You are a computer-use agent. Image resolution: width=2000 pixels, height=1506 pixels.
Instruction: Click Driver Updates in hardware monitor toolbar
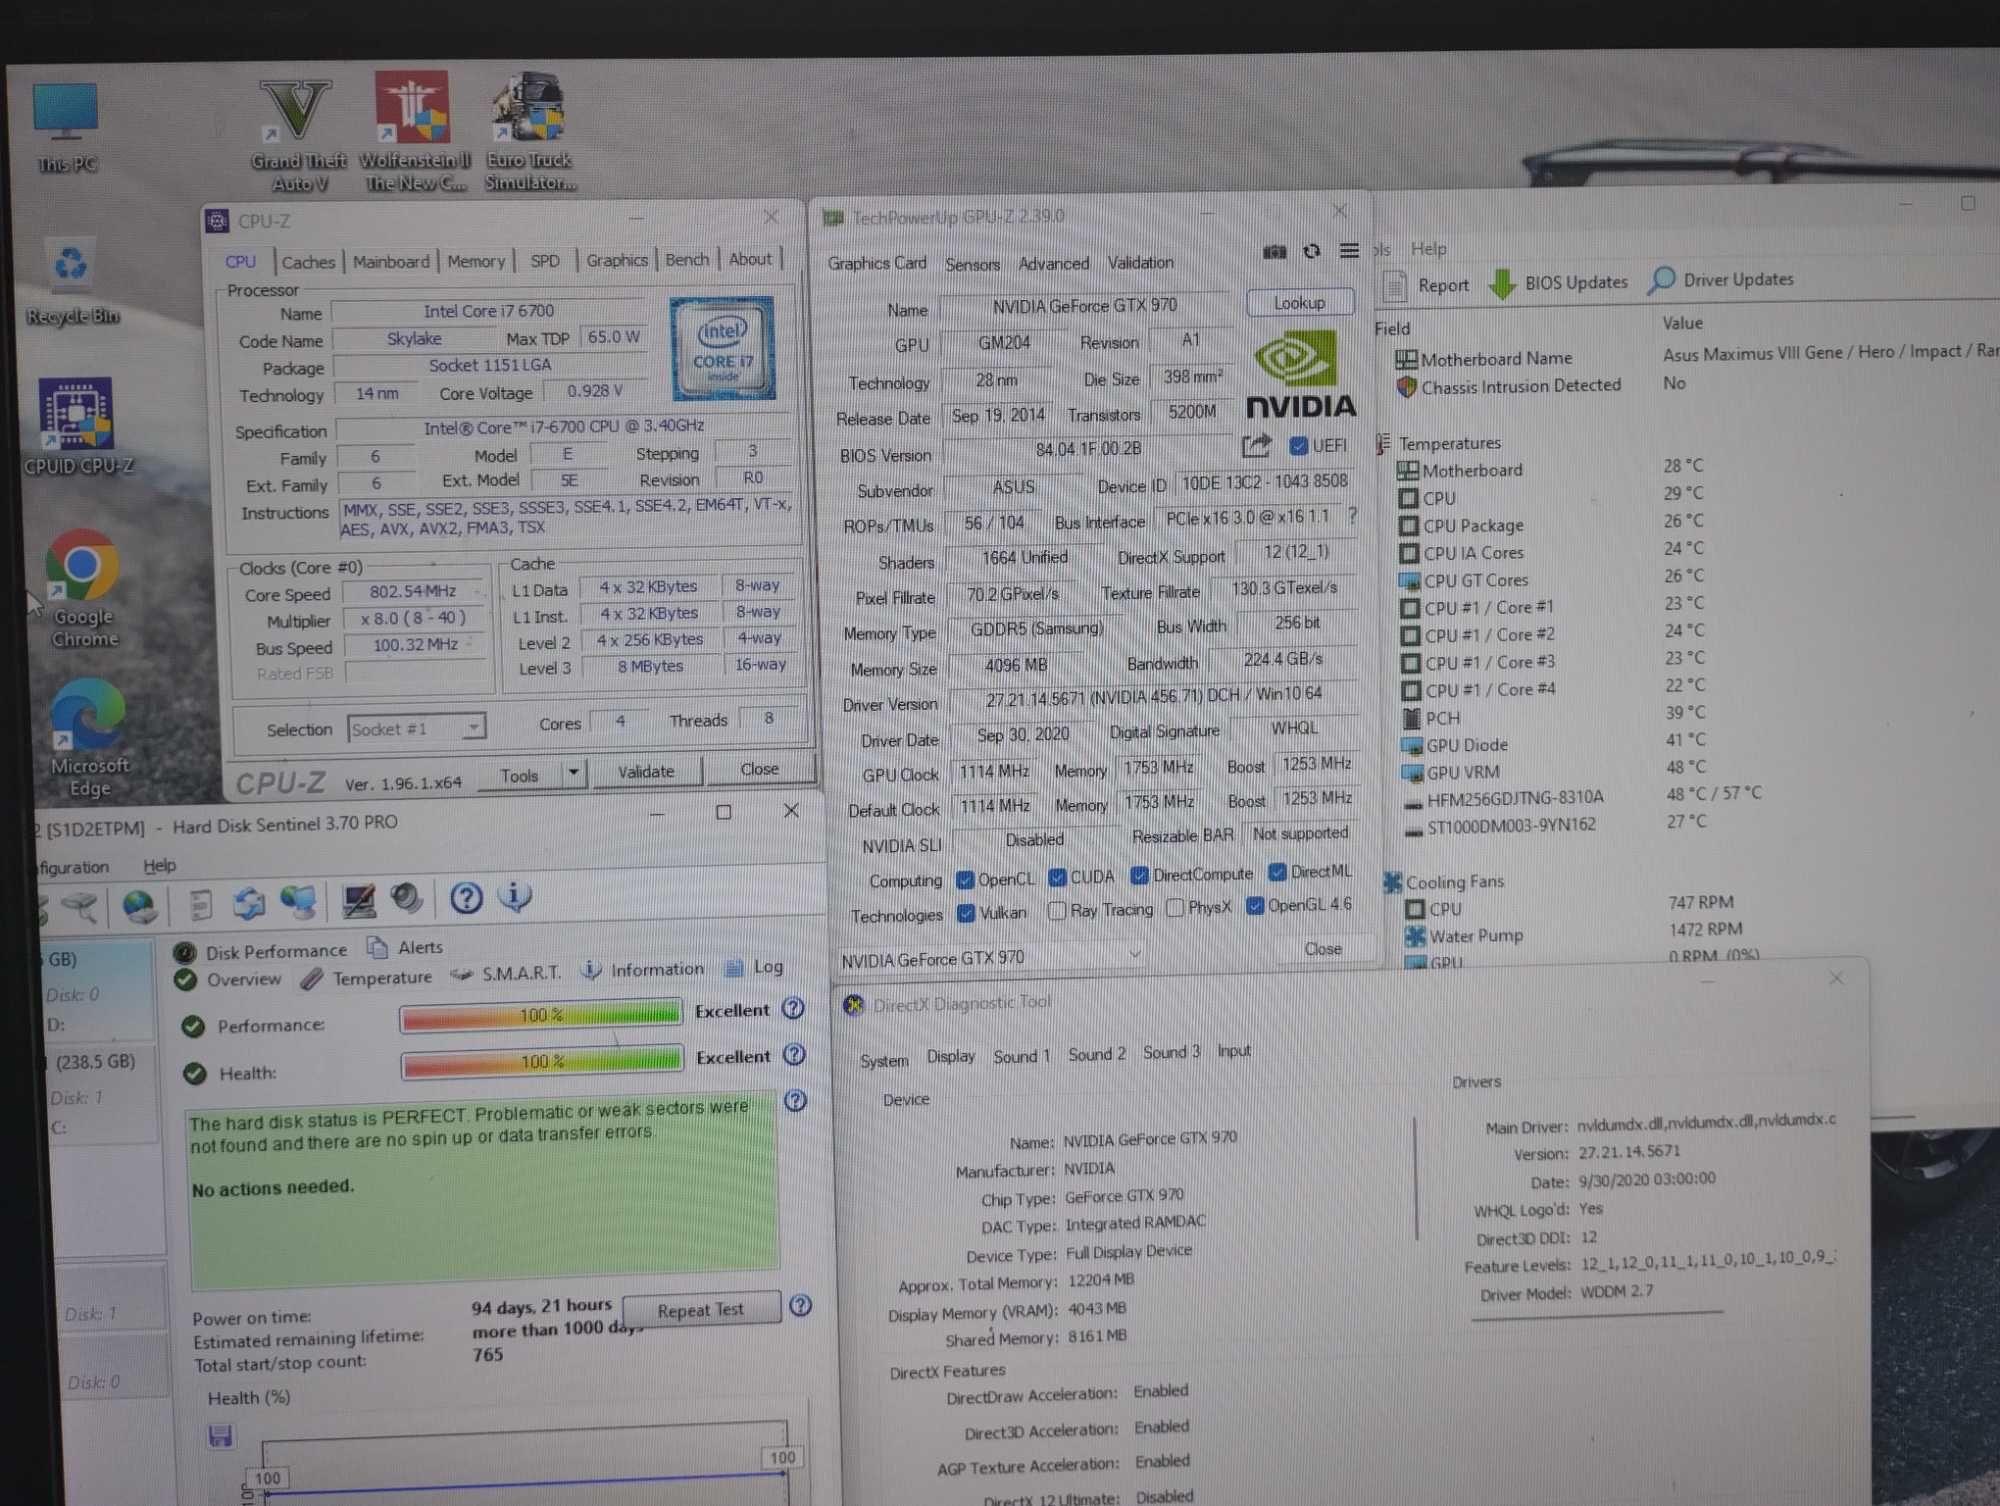(1722, 280)
